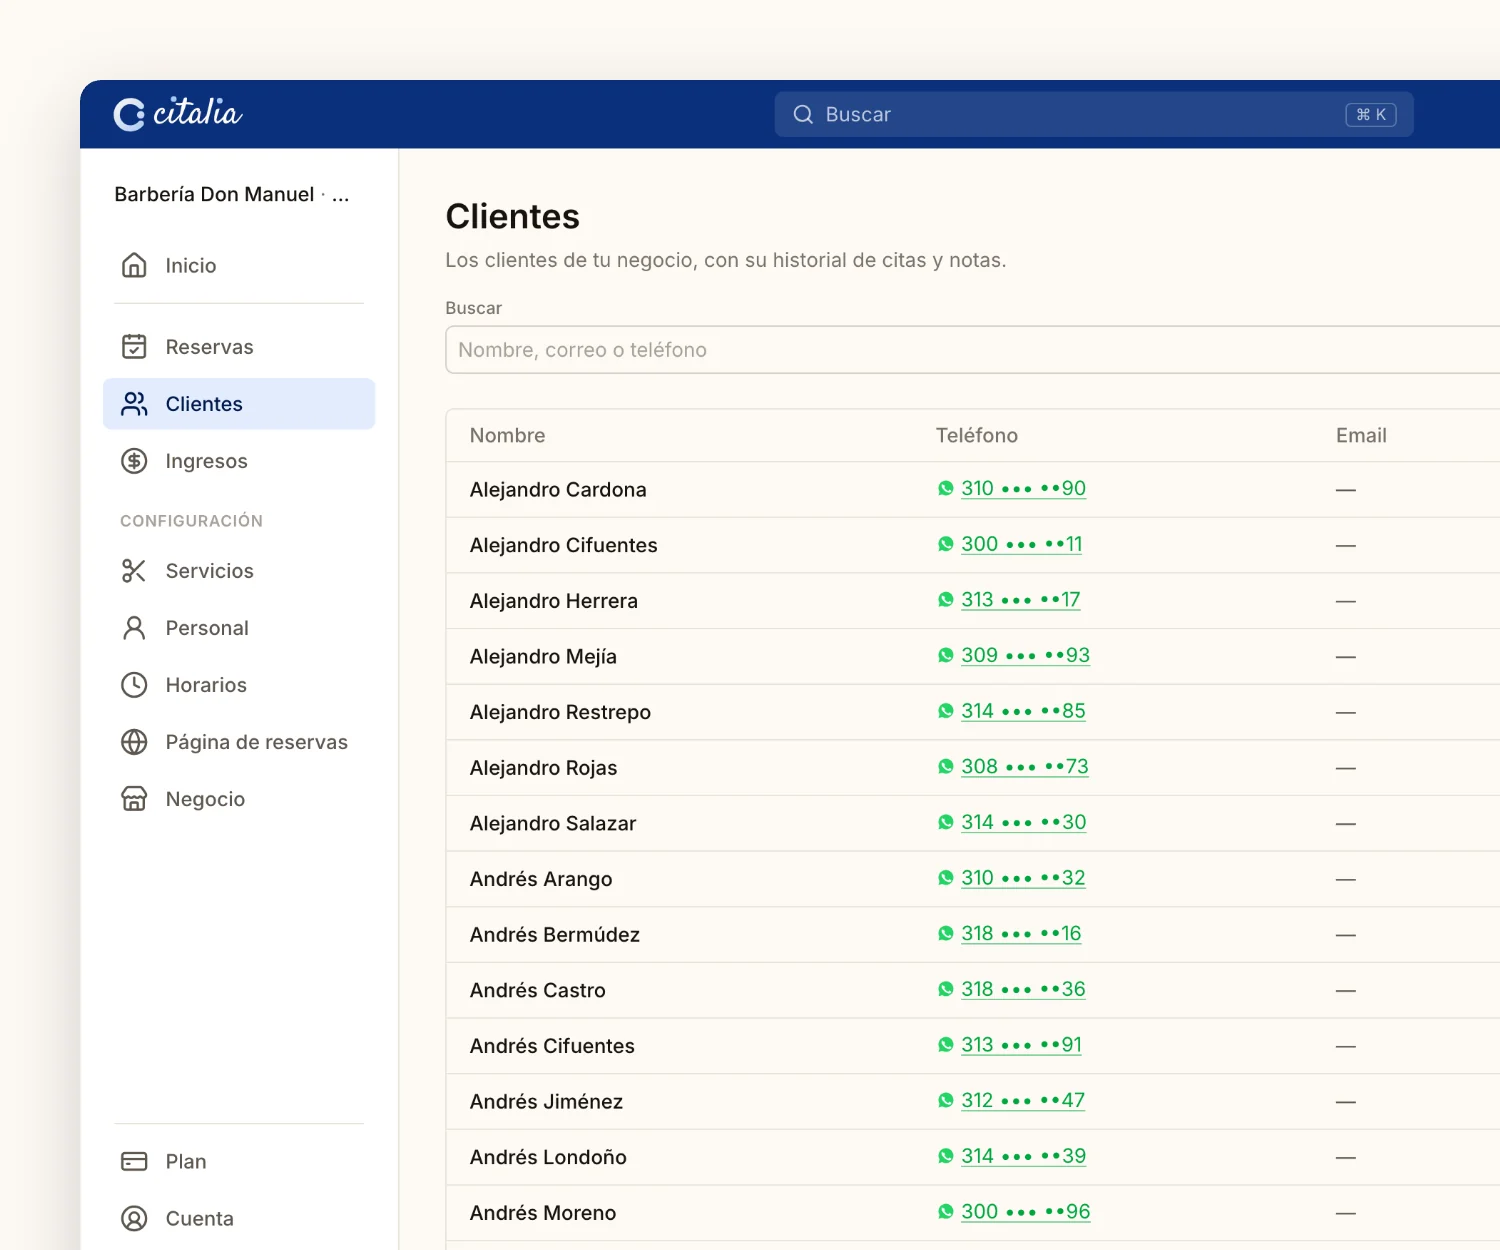
Task: Select the Andrés Londoño row name
Action: (549, 1157)
